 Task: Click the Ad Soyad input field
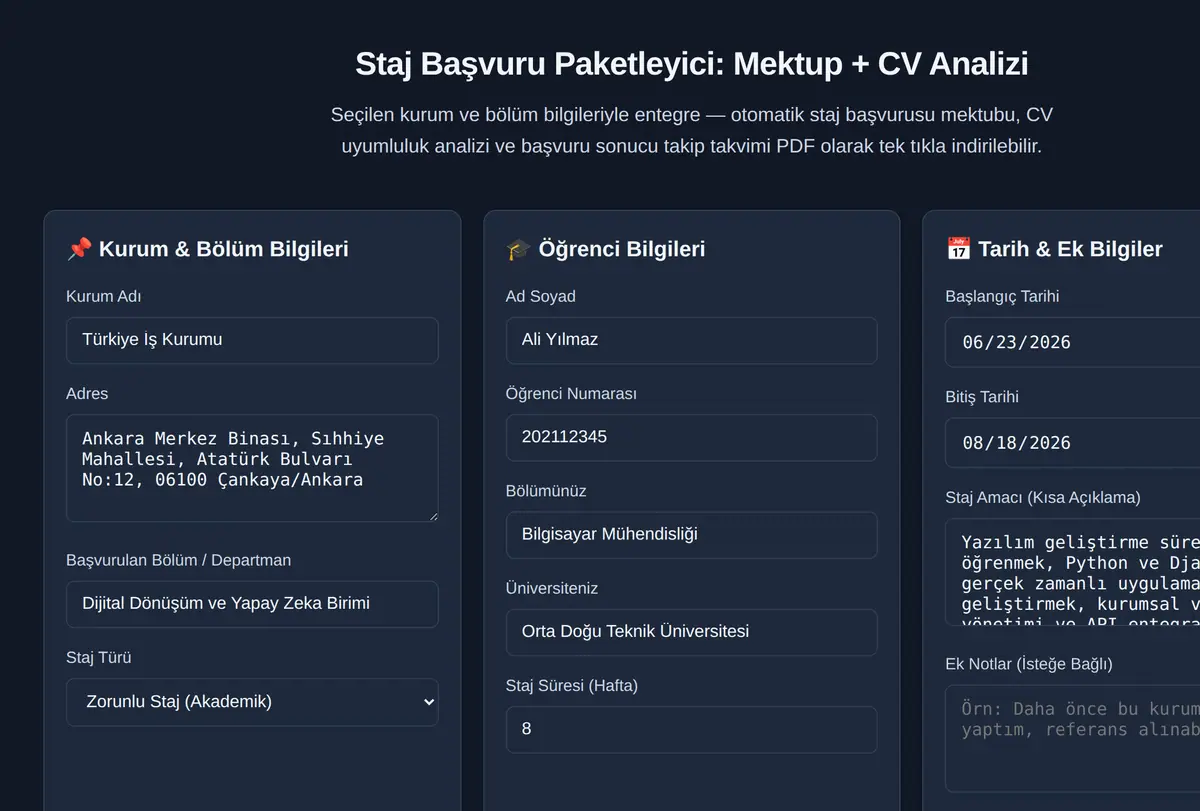tap(691, 340)
